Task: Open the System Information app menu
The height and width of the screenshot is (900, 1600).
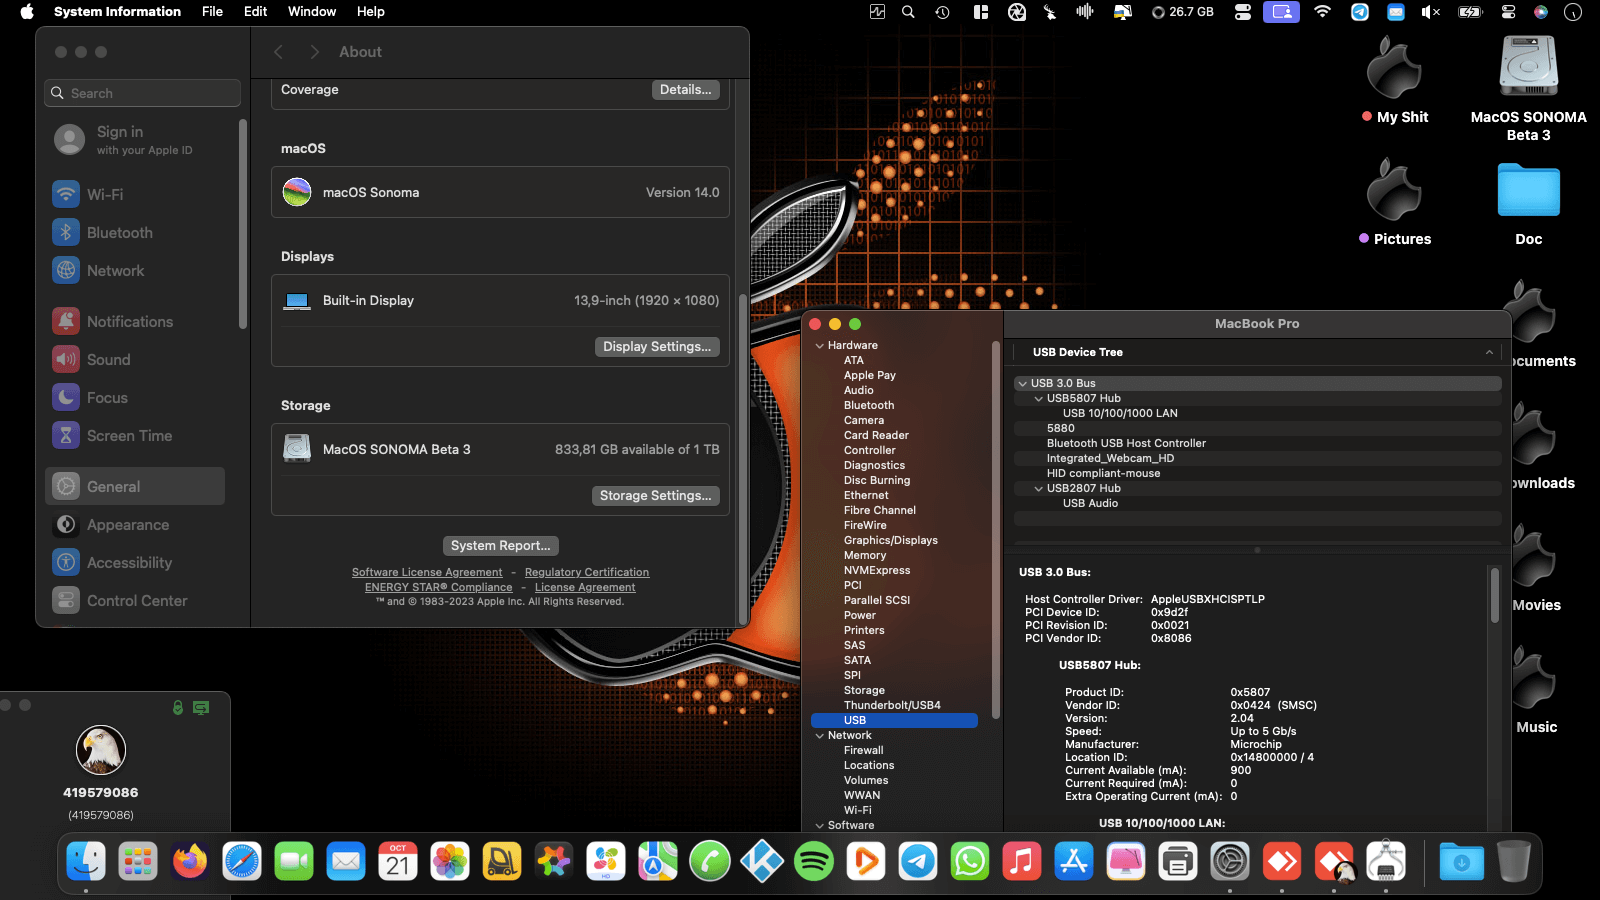Action: coord(117,12)
